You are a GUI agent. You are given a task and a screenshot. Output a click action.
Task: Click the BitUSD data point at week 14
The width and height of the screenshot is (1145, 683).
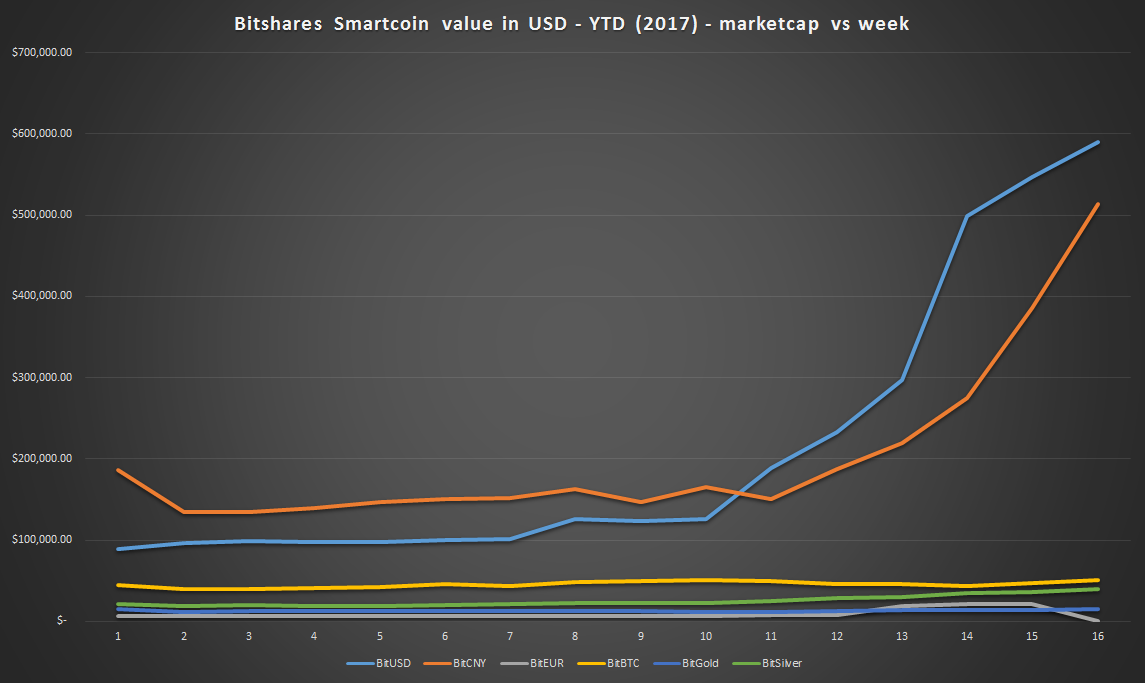click(967, 216)
